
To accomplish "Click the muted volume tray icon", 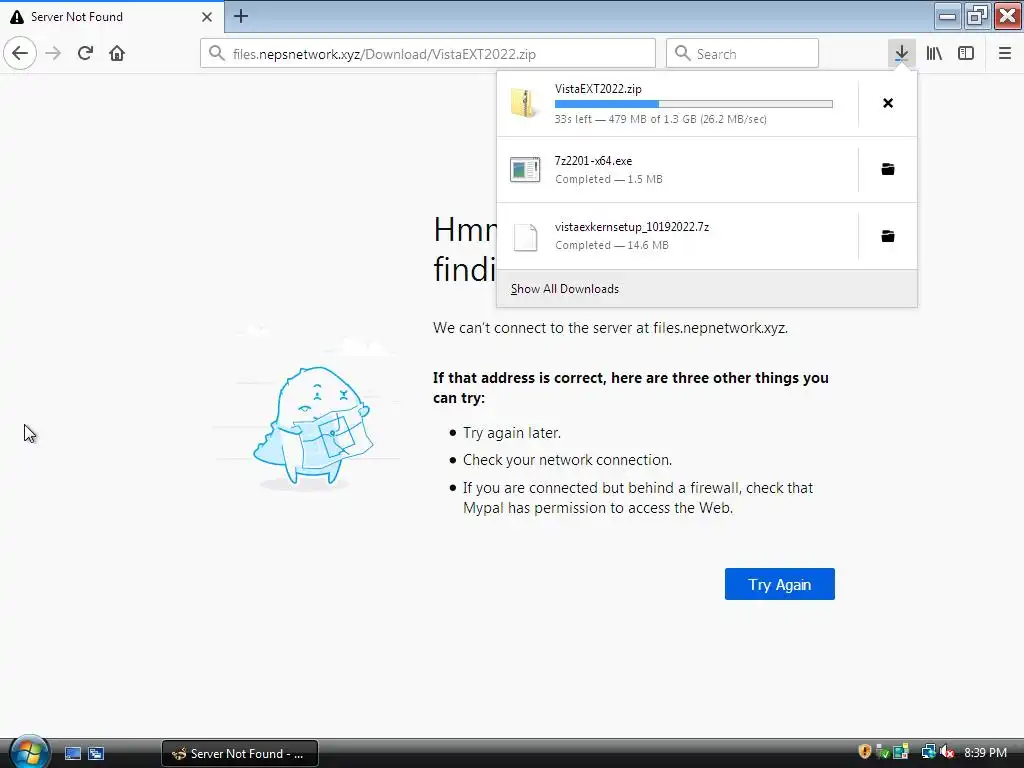I will (x=947, y=752).
